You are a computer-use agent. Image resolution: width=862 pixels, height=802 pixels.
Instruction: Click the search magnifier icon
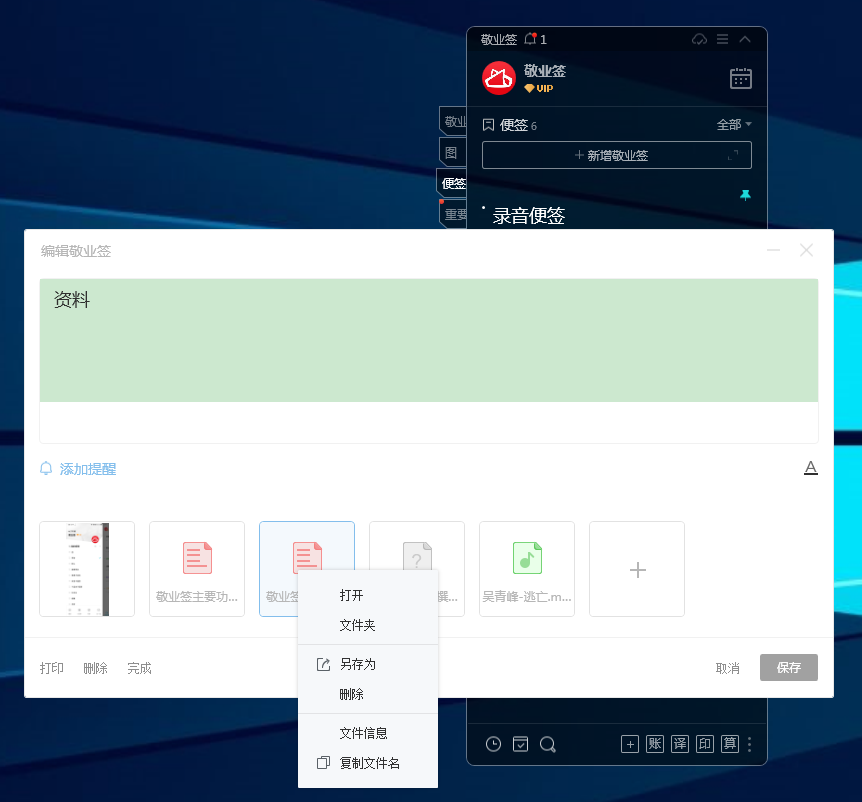(x=548, y=744)
